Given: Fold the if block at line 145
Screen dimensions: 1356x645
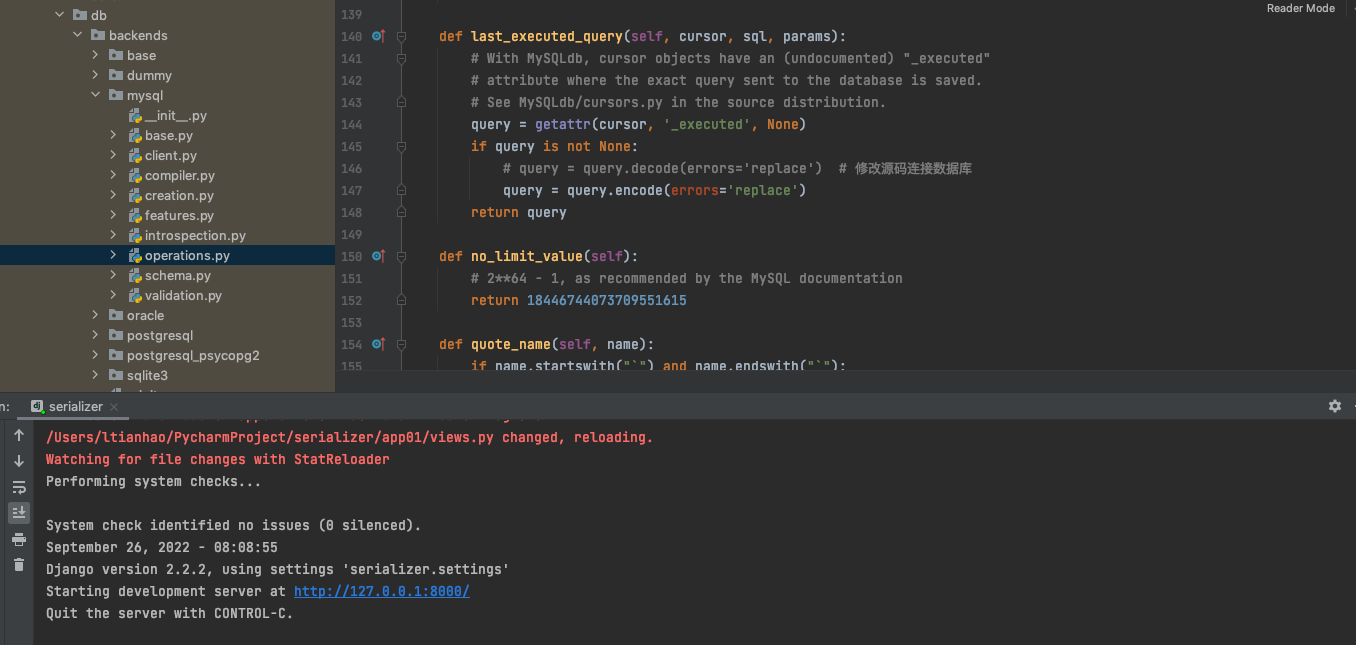Looking at the screenshot, I should pos(401,146).
